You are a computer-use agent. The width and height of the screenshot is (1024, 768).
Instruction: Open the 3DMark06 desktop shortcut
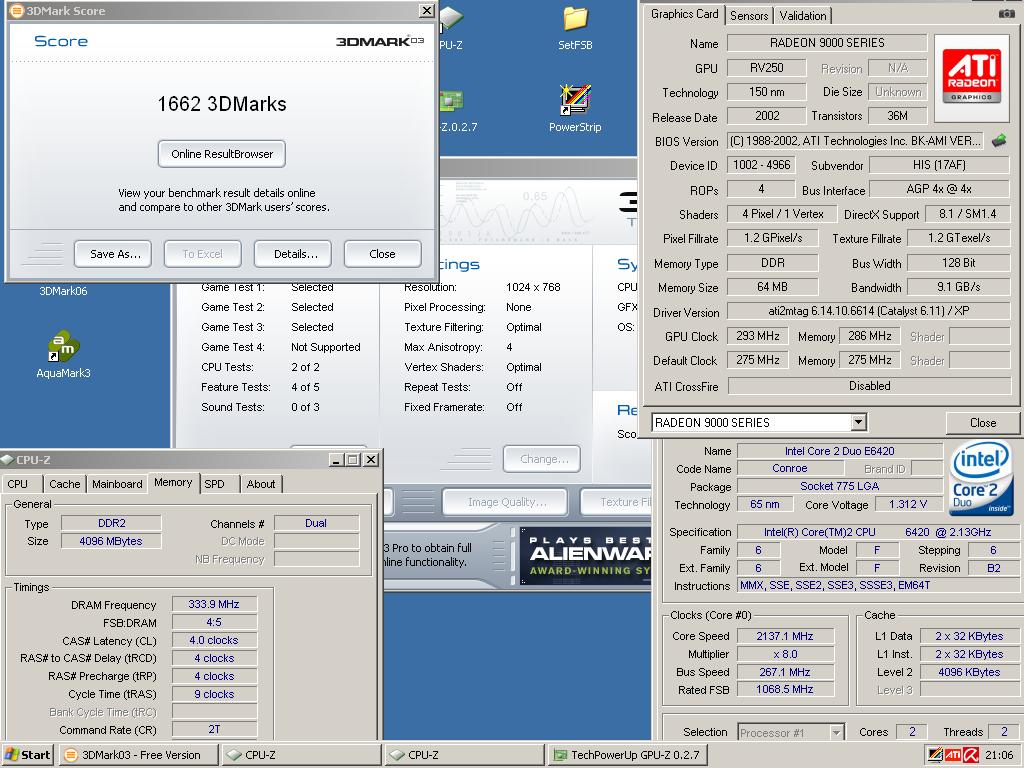[x=63, y=291]
